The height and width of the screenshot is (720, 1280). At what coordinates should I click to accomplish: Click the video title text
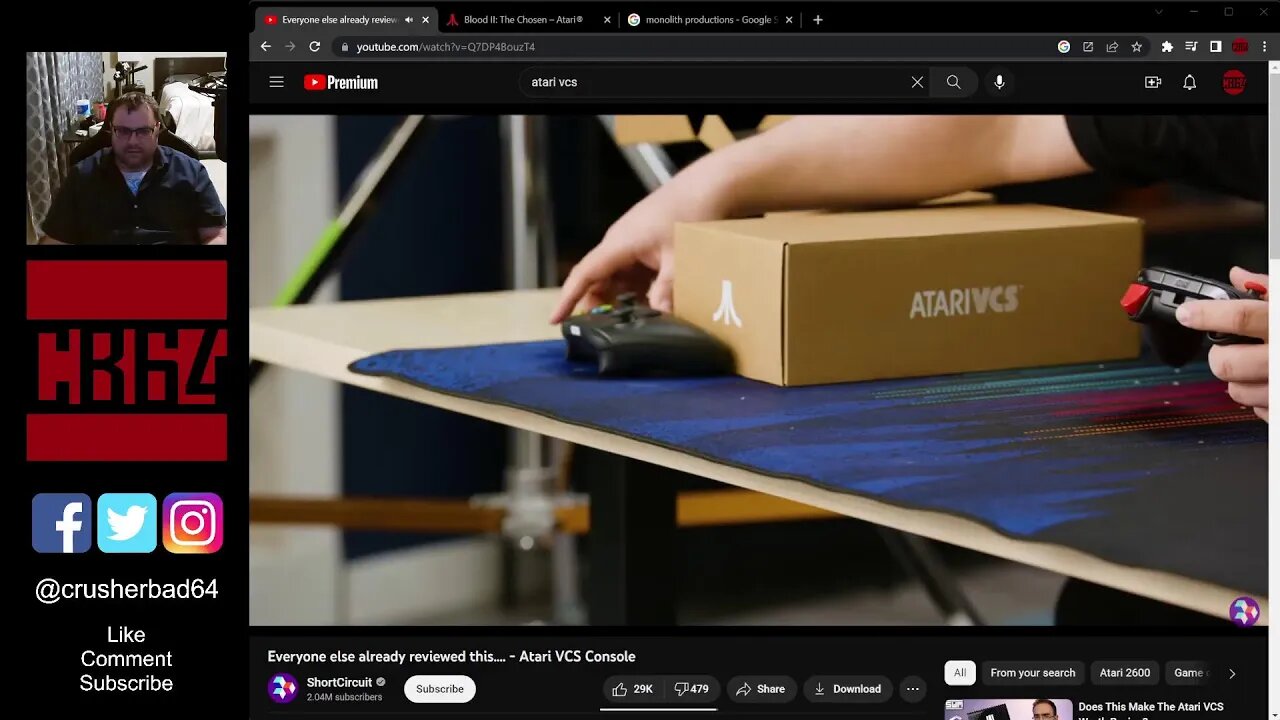coord(451,656)
